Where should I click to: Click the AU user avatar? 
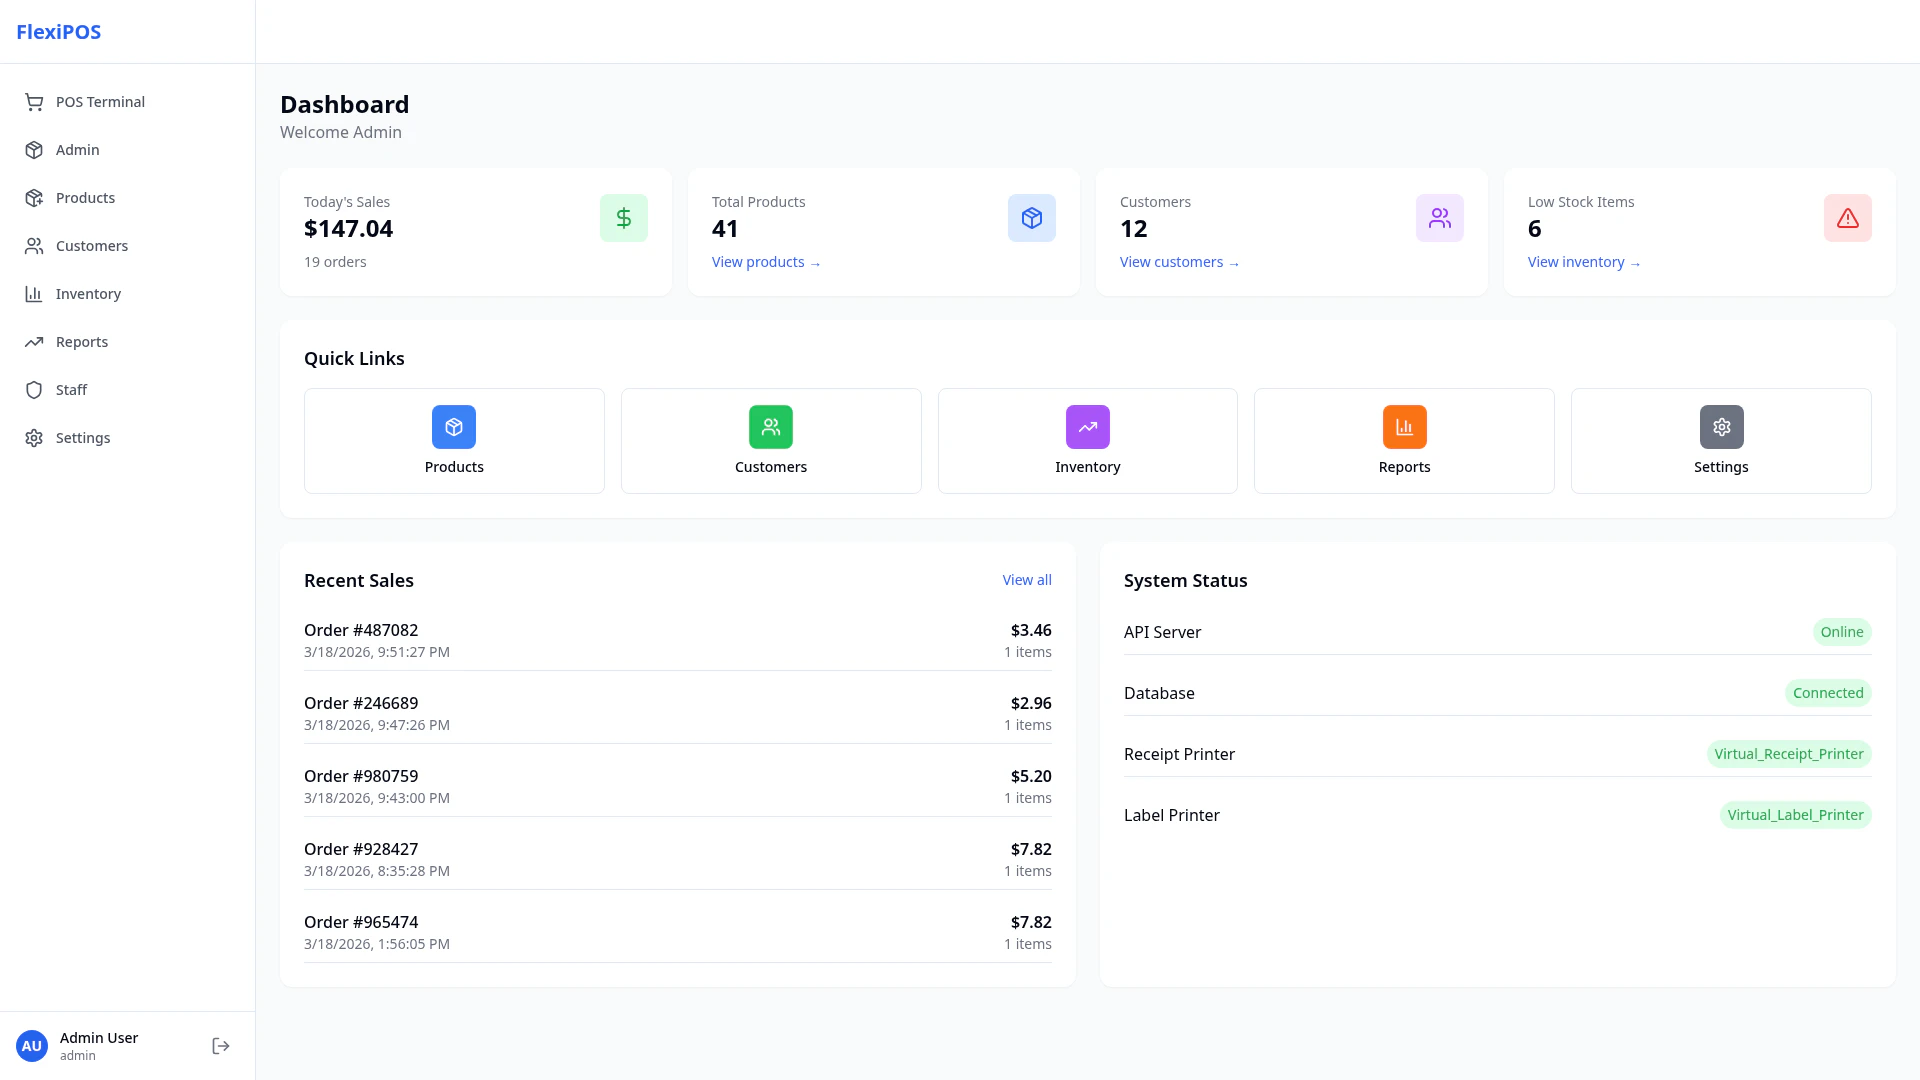click(x=32, y=1046)
